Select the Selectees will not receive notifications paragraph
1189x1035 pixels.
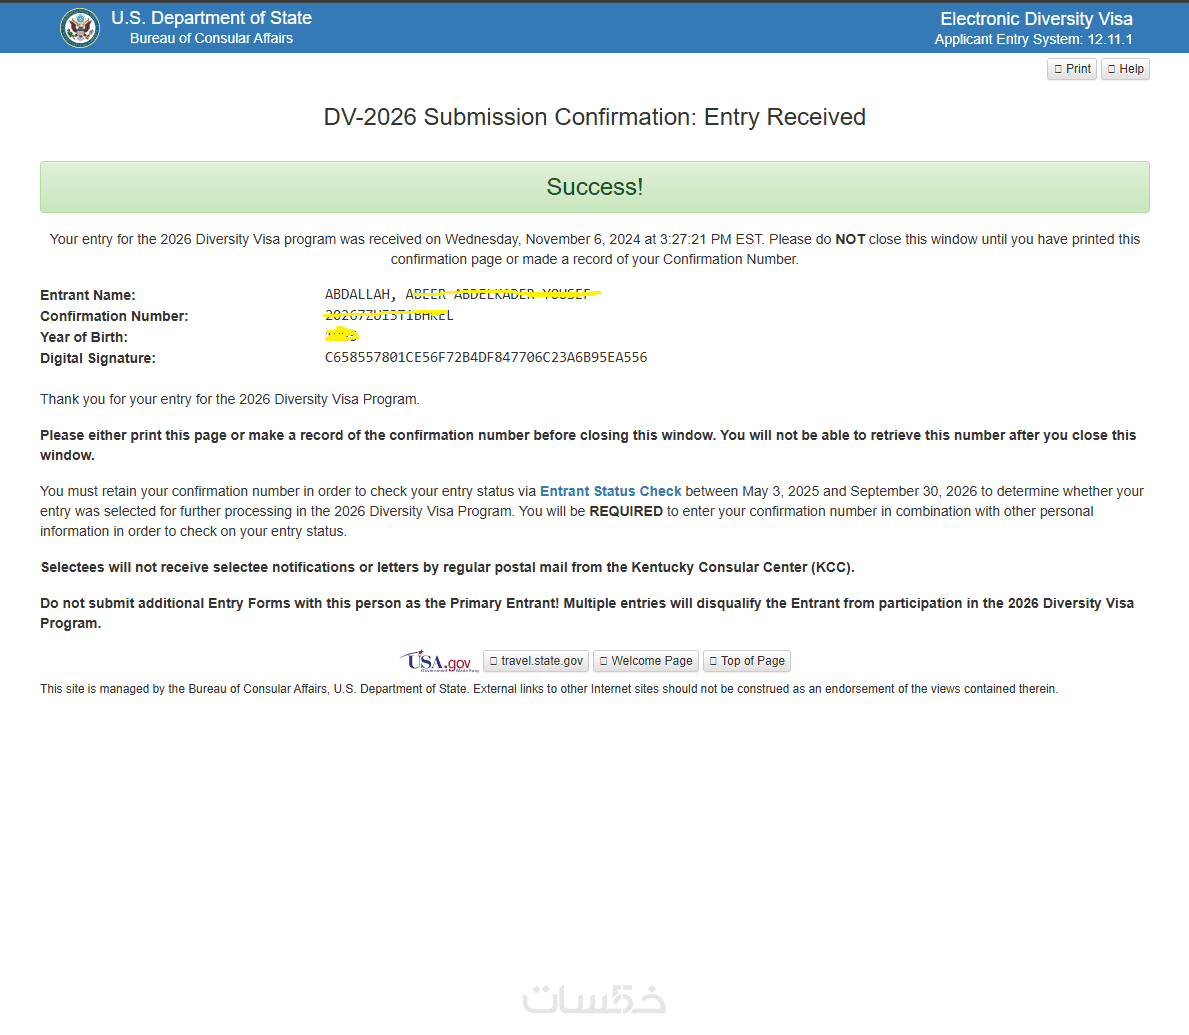[447, 567]
